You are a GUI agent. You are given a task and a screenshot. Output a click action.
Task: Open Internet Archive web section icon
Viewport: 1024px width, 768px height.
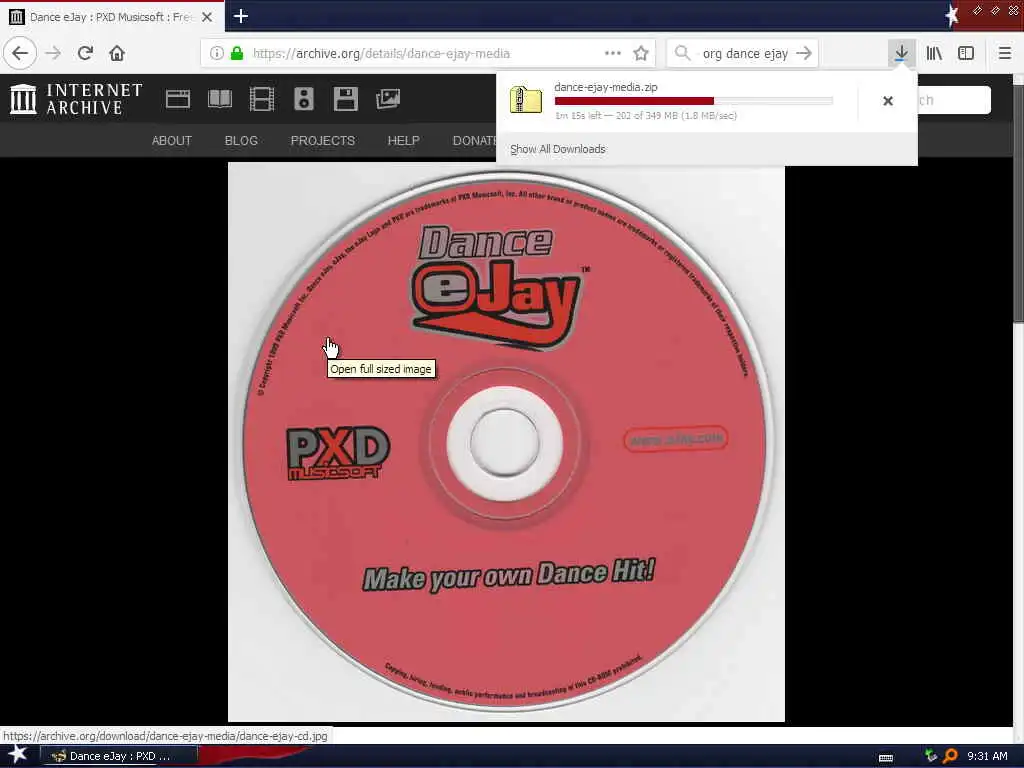coord(178,99)
